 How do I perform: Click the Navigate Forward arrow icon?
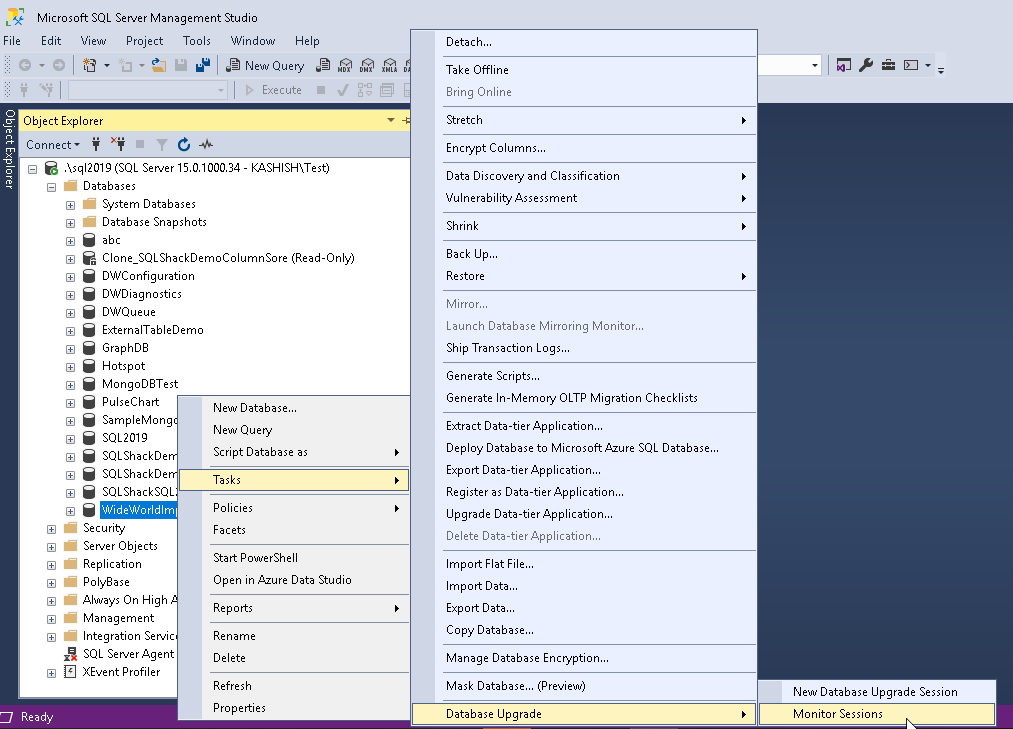click(x=59, y=65)
